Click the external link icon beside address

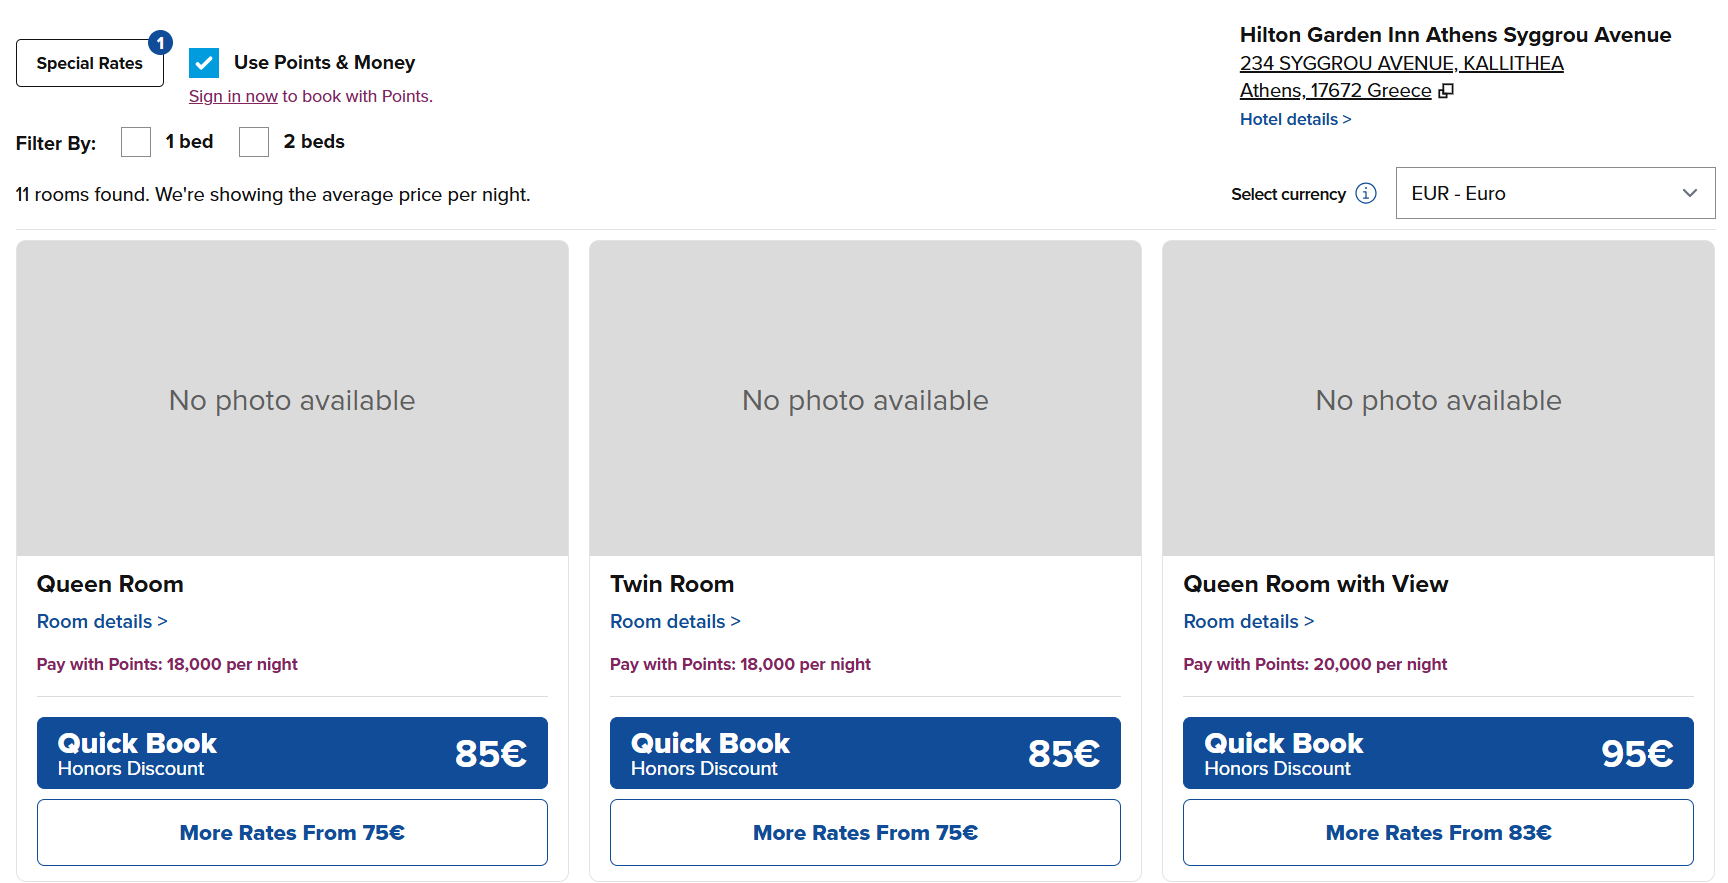tap(1446, 91)
